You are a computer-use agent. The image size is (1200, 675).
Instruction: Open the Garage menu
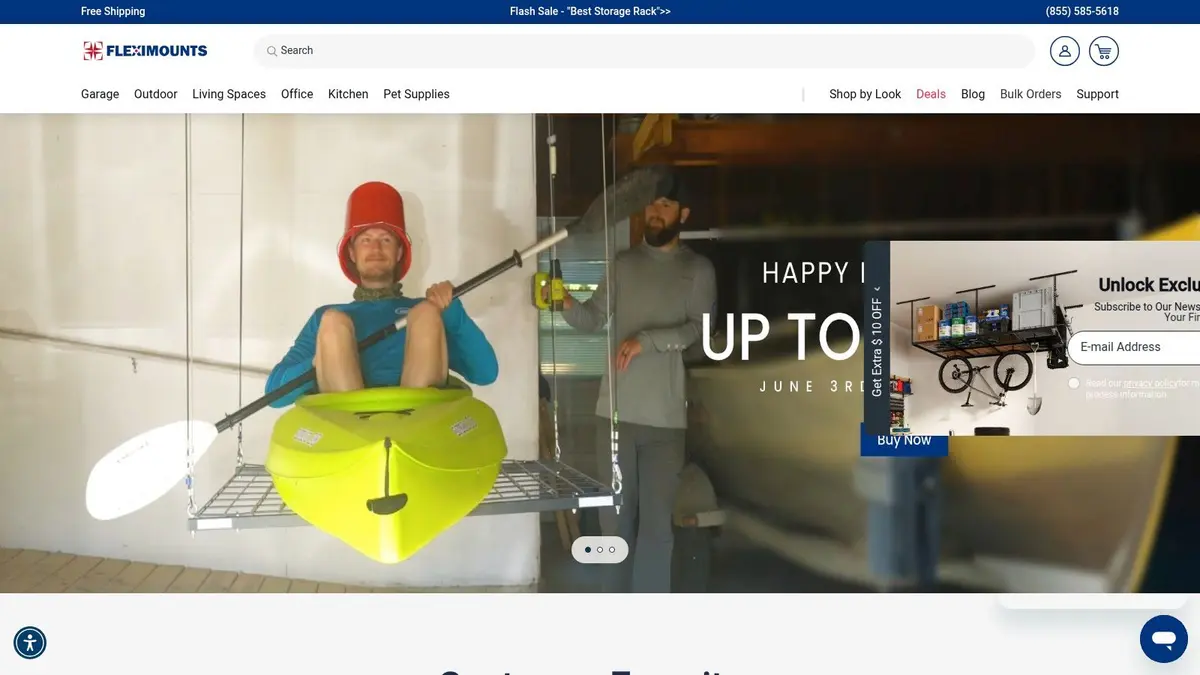100,94
